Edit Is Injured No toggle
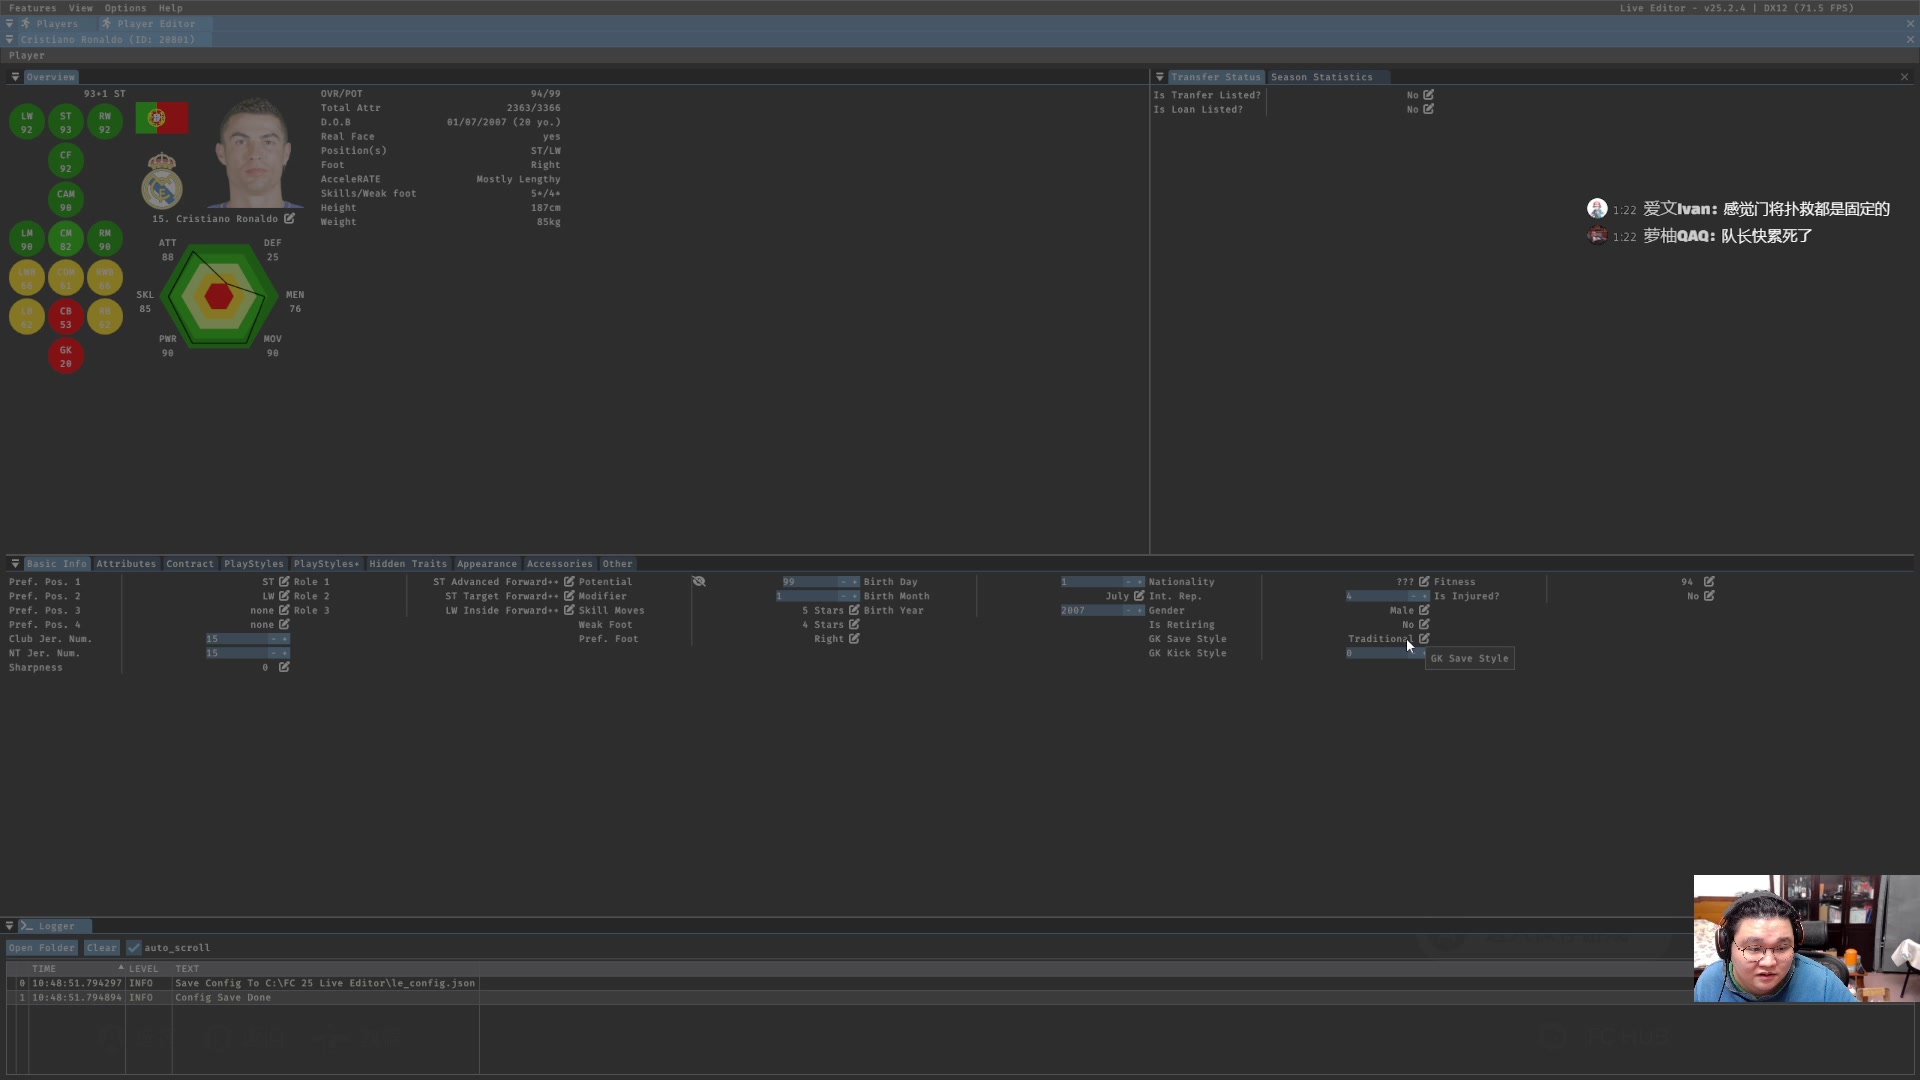1920x1080 pixels. (x=1709, y=596)
